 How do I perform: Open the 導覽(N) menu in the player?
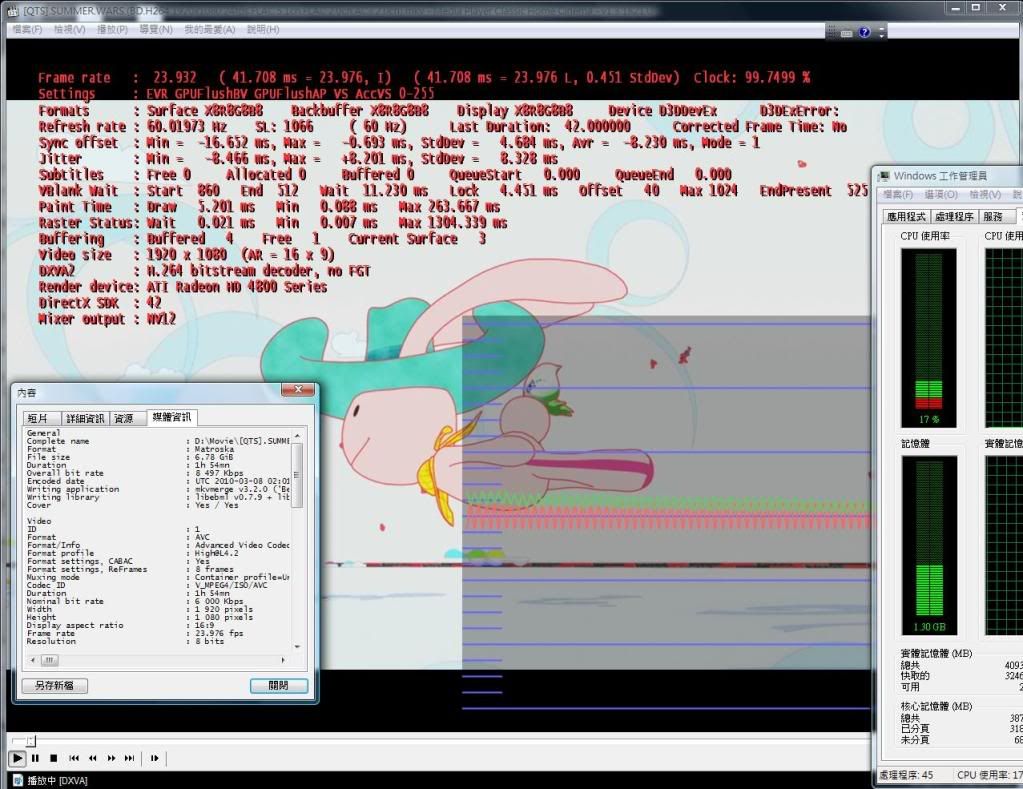(x=156, y=29)
